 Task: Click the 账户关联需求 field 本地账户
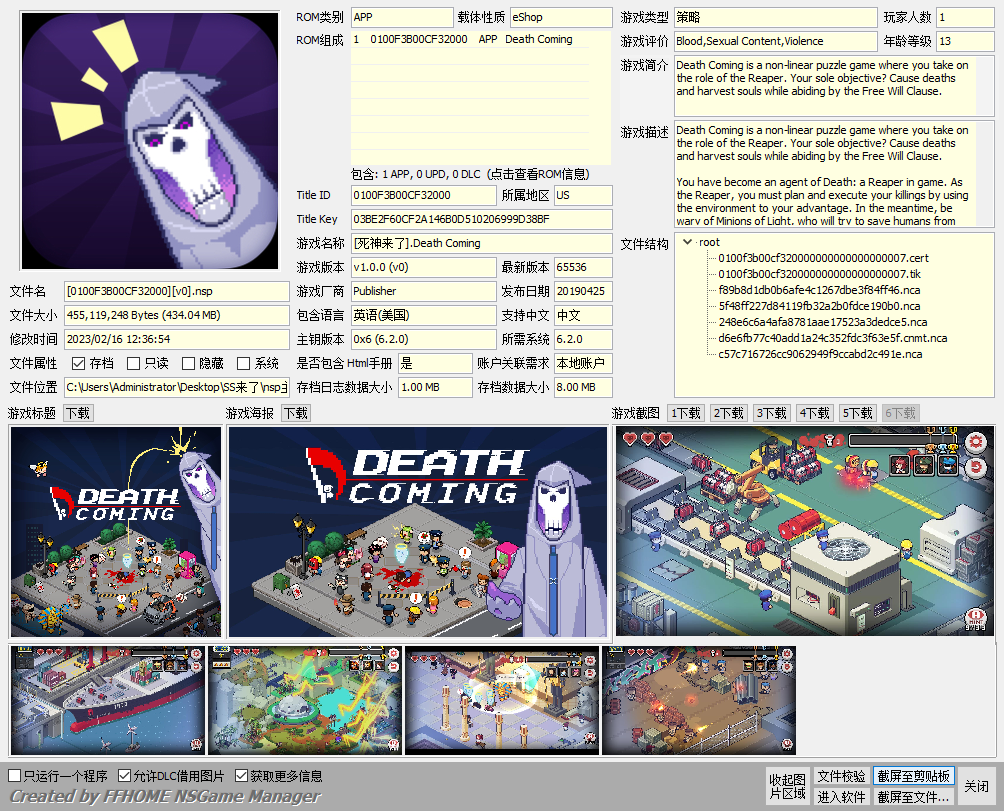coord(583,364)
